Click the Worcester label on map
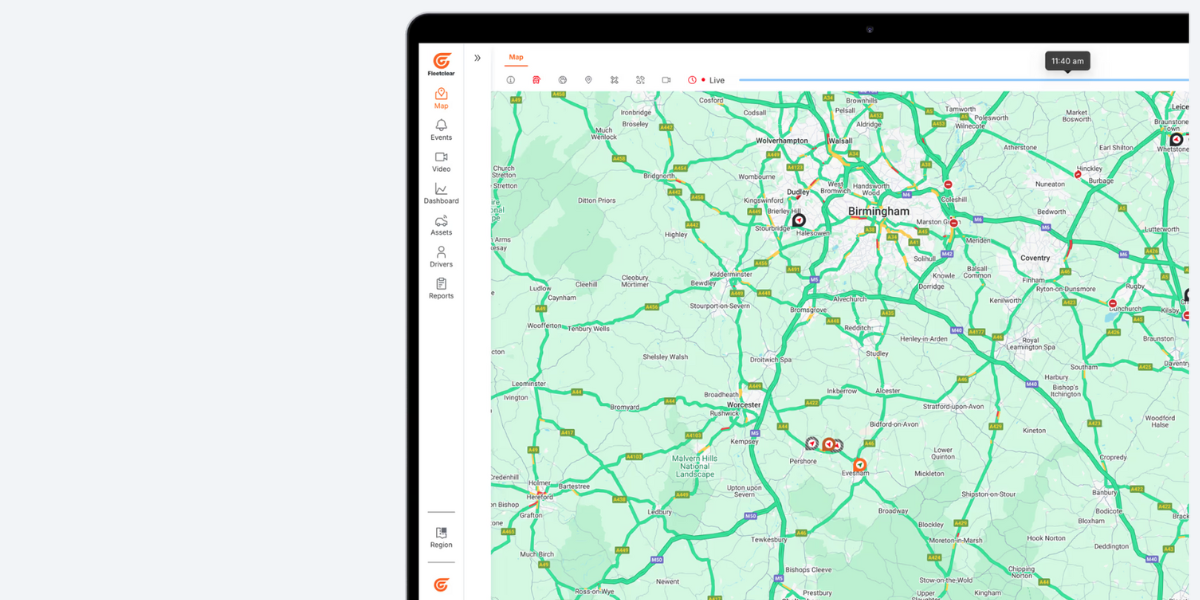 pos(744,405)
